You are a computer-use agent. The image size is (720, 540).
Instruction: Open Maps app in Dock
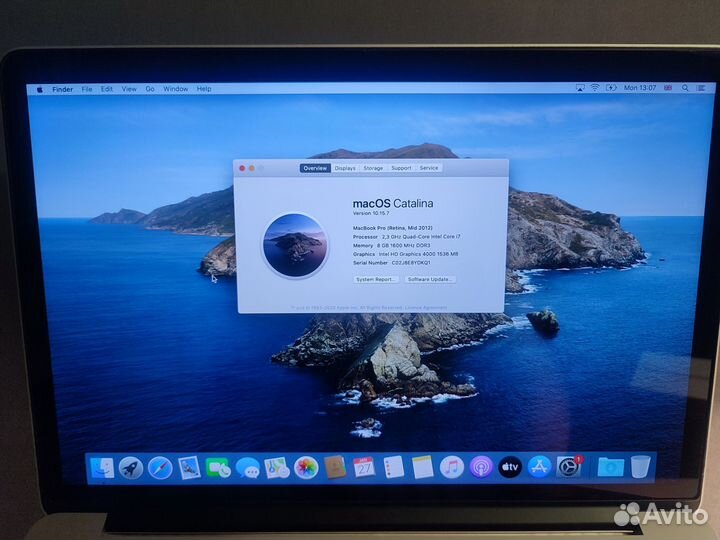pyautogui.click(x=276, y=468)
